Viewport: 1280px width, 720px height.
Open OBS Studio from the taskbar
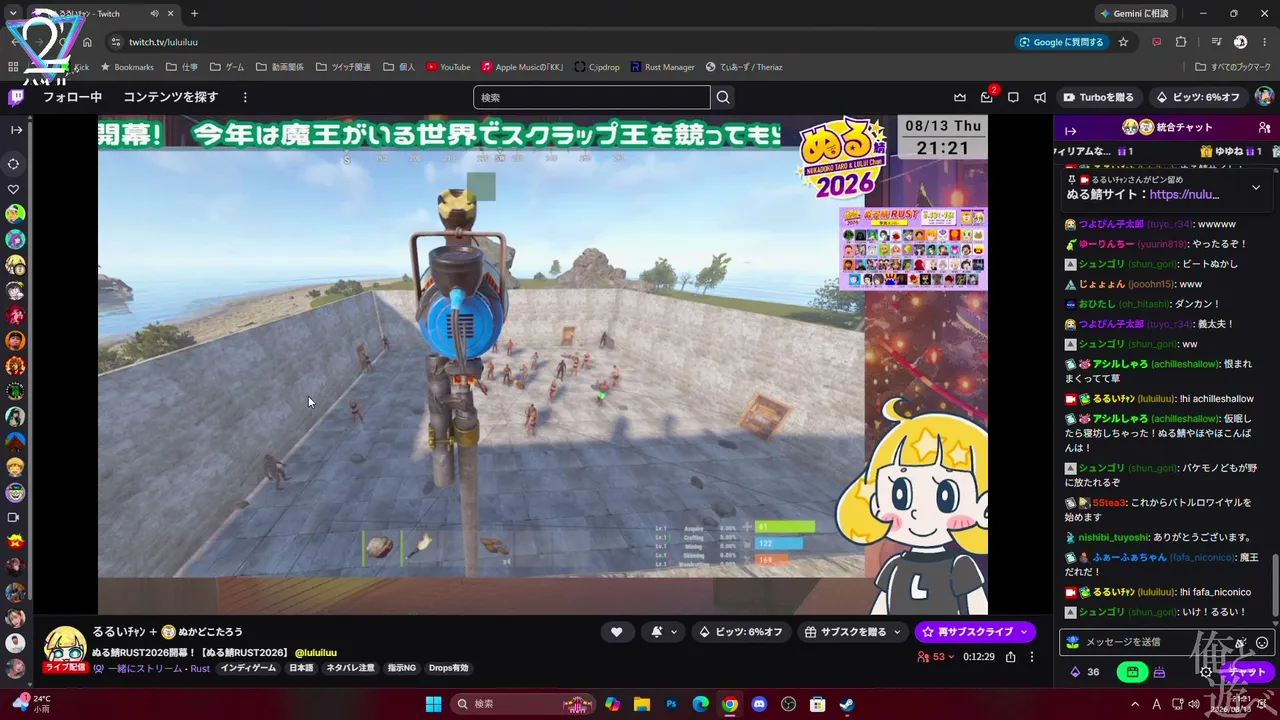[x=788, y=704]
